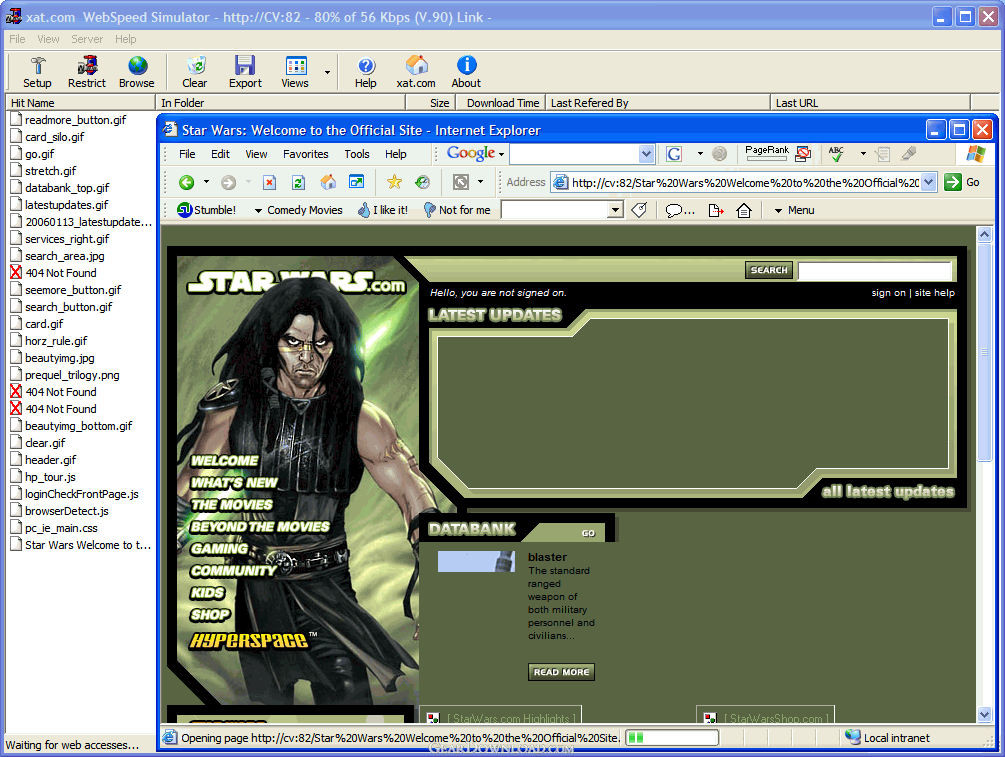Image resolution: width=1005 pixels, height=757 pixels.
Task: Go to the IE Home page icon
Action: coord(328,183)
